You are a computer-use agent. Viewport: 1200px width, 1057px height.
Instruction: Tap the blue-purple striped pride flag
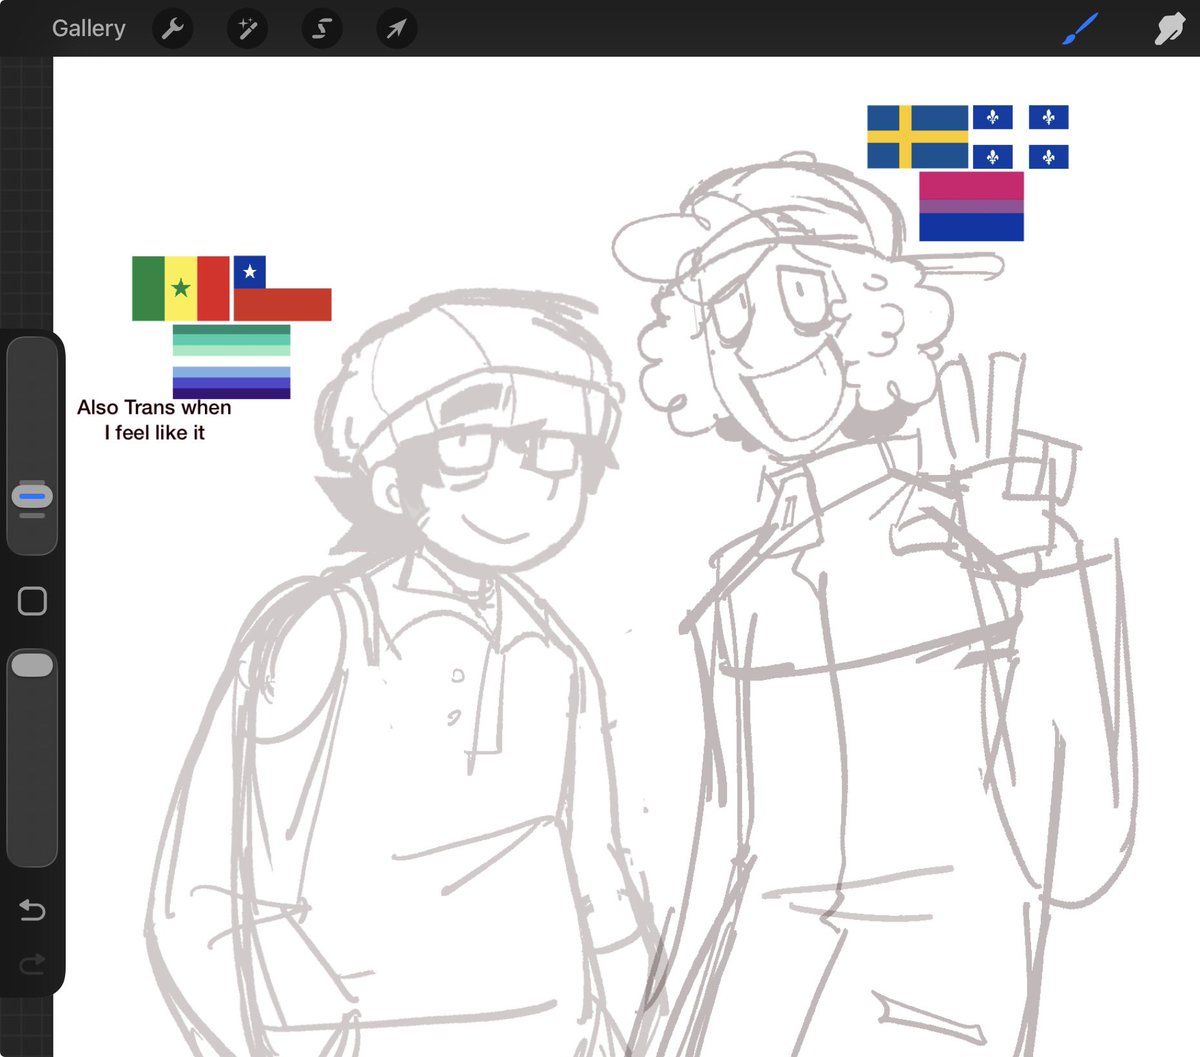[231, 382]
